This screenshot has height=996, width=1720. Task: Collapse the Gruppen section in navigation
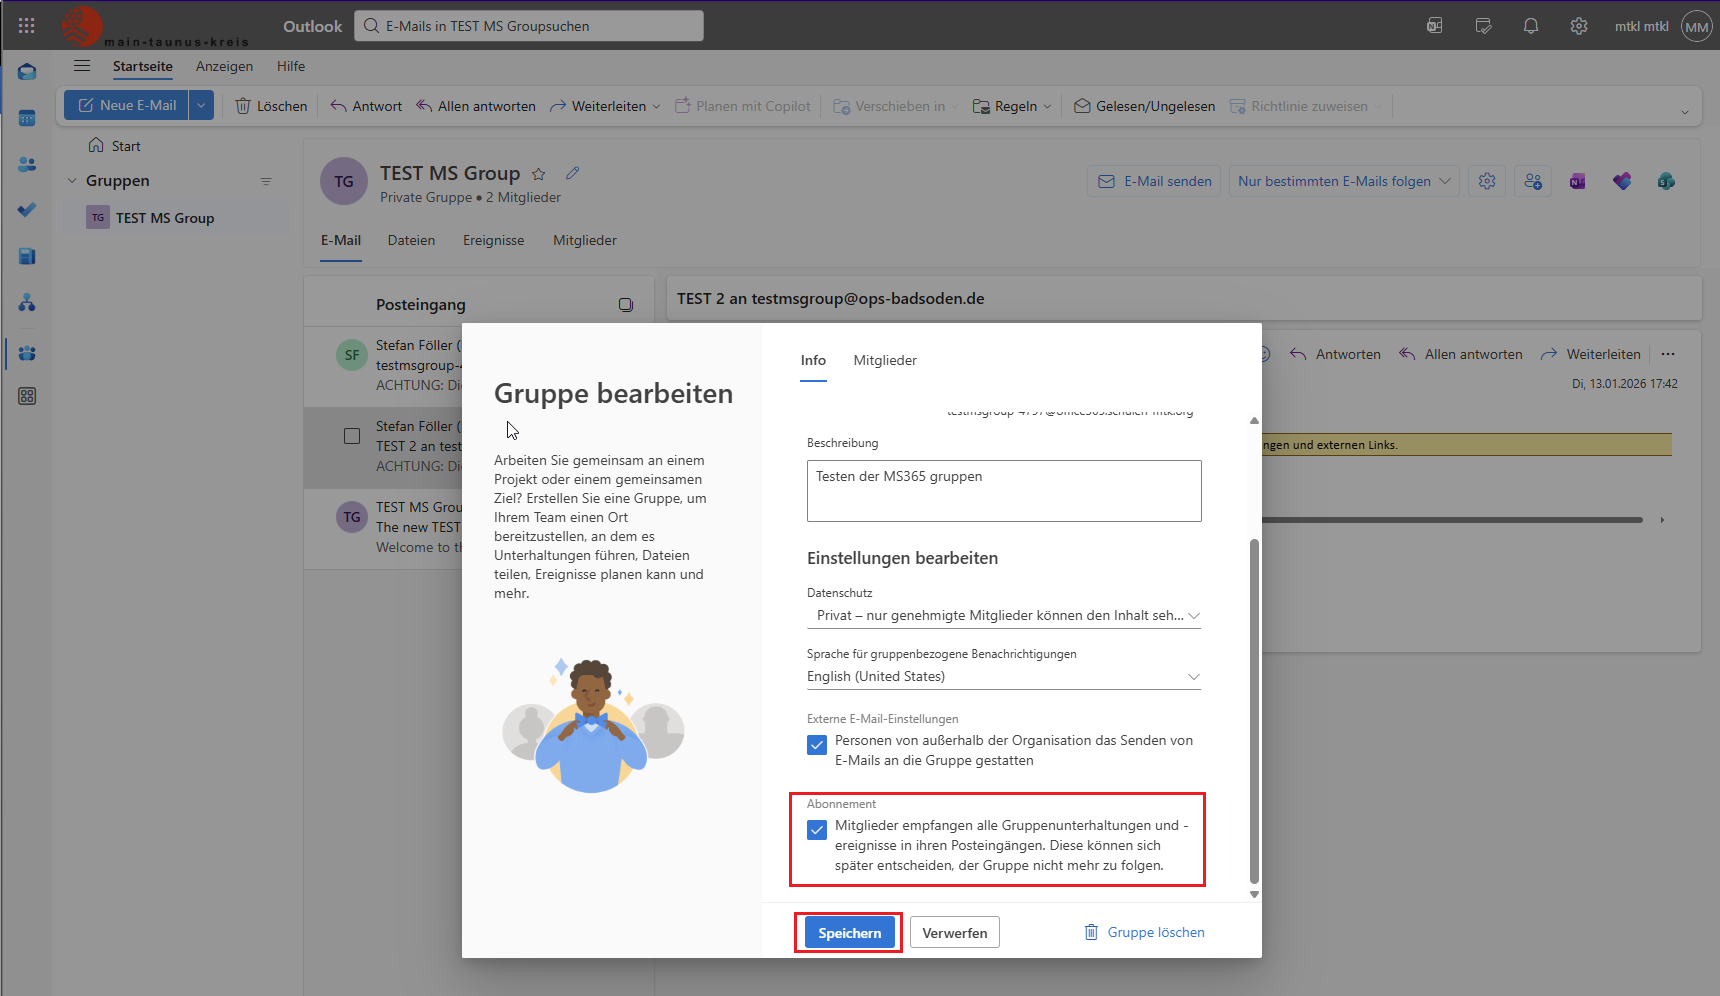(70, 180)
